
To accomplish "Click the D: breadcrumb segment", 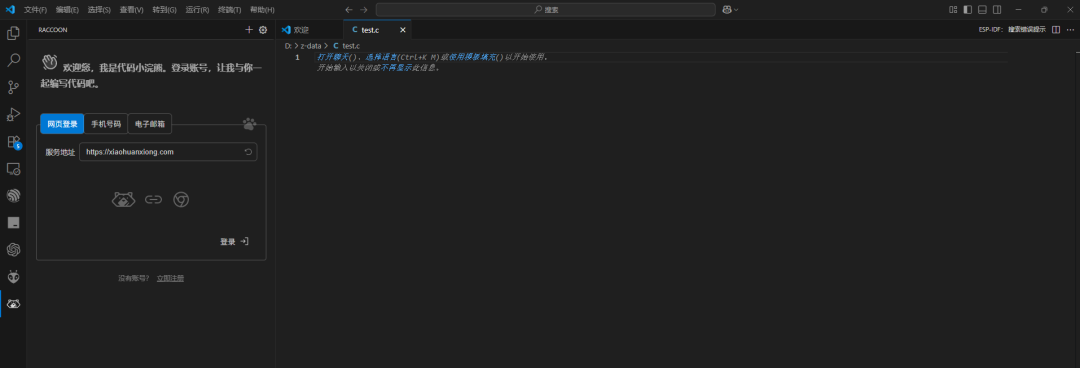I will 288,45.
